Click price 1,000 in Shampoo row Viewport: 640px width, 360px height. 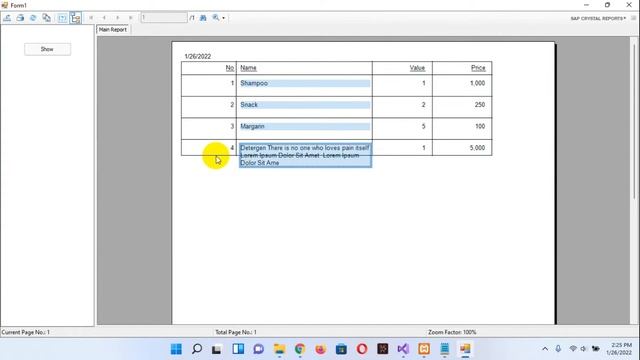click(477, 83)
